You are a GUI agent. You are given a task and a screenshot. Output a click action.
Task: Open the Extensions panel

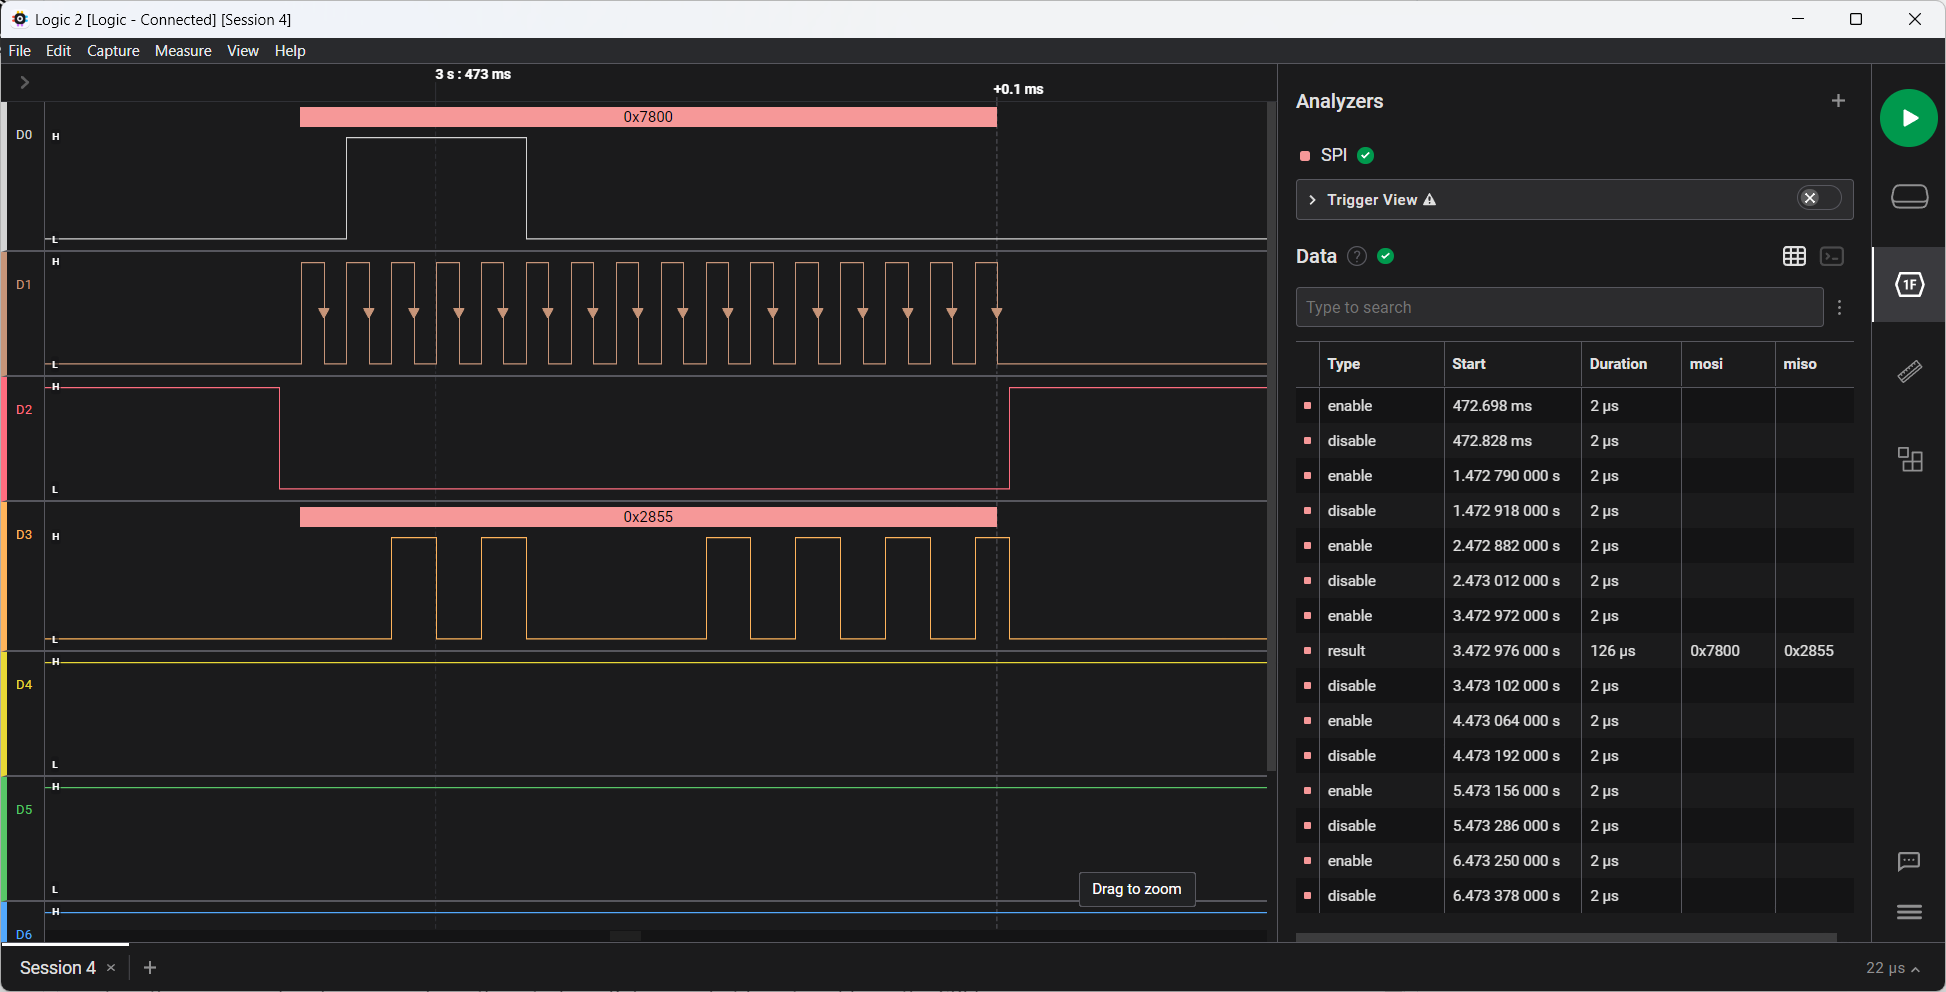1909,460
